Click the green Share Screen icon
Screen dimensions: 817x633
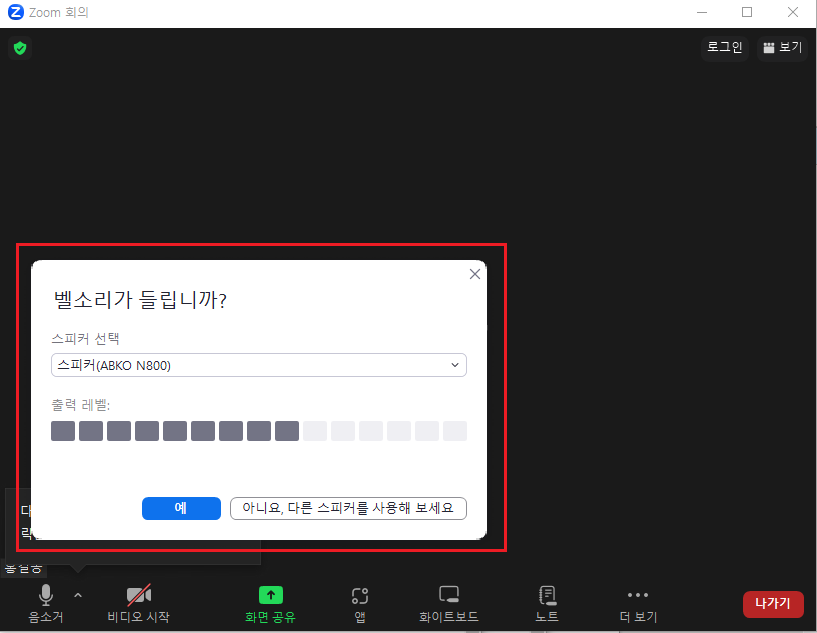[x=271, y=596]
